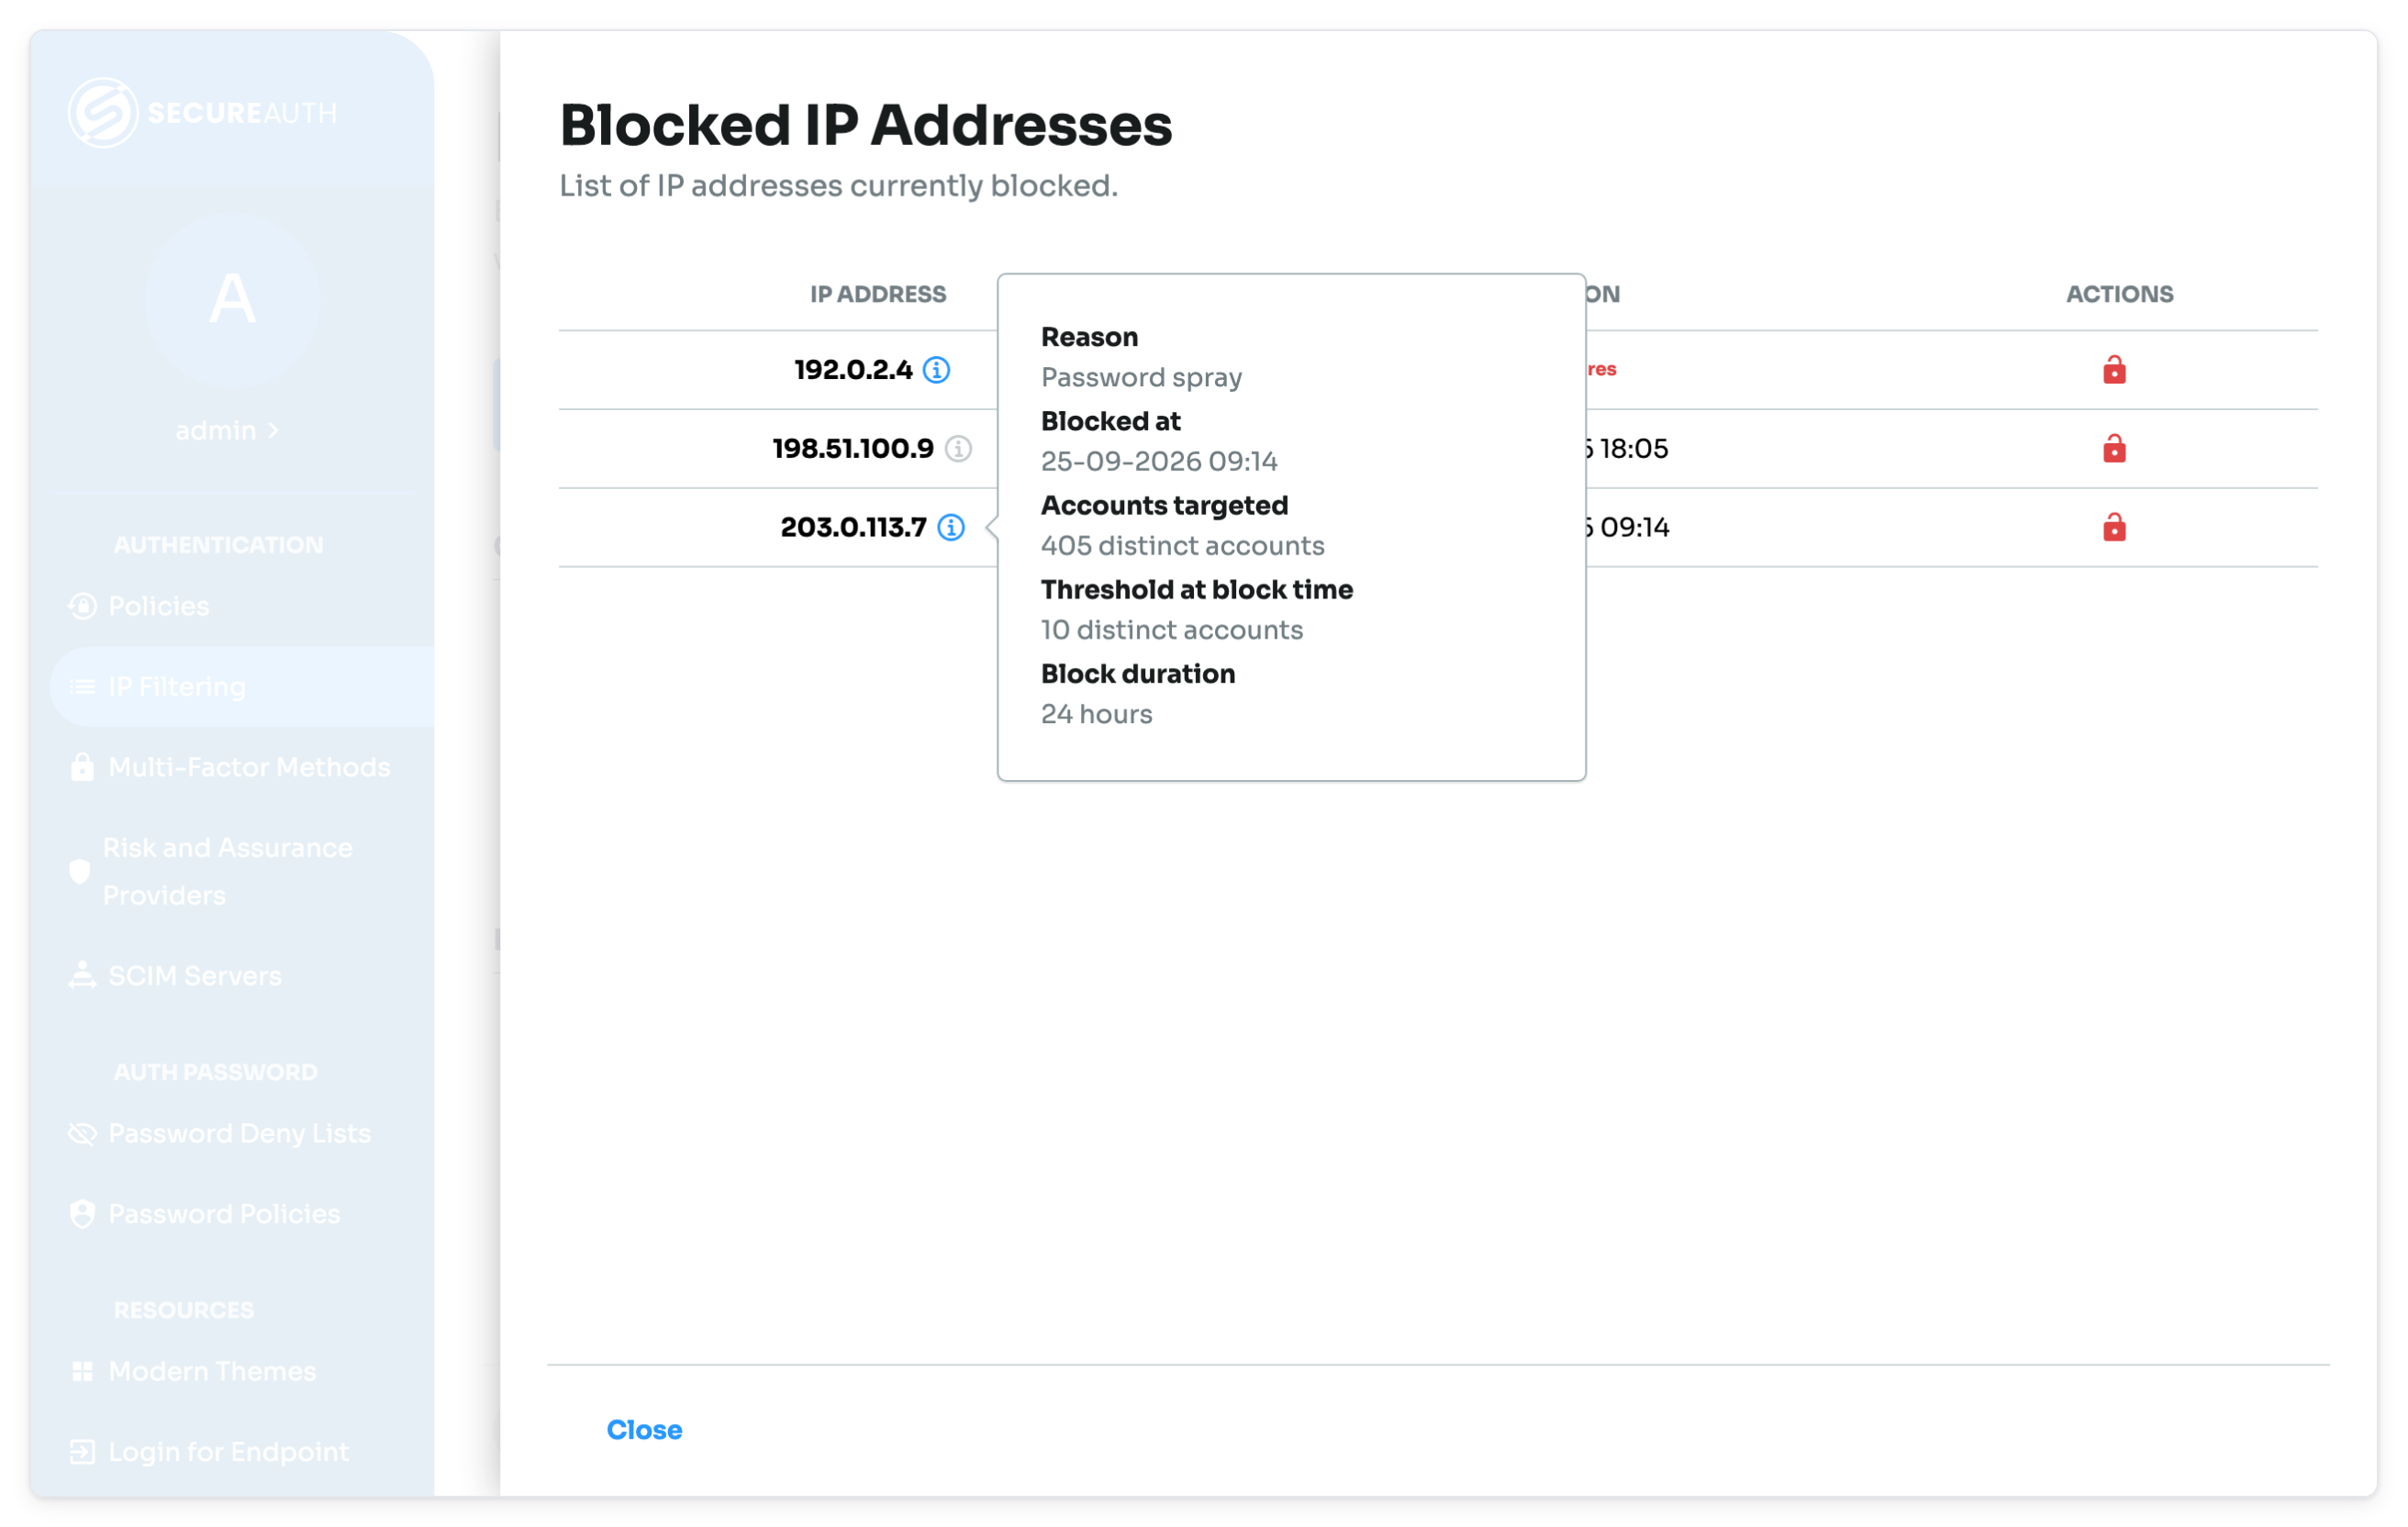This screenshot has height=1527, width=2408.
Task: Click the Password Policies shield icon
Action: click(82, 1213)
